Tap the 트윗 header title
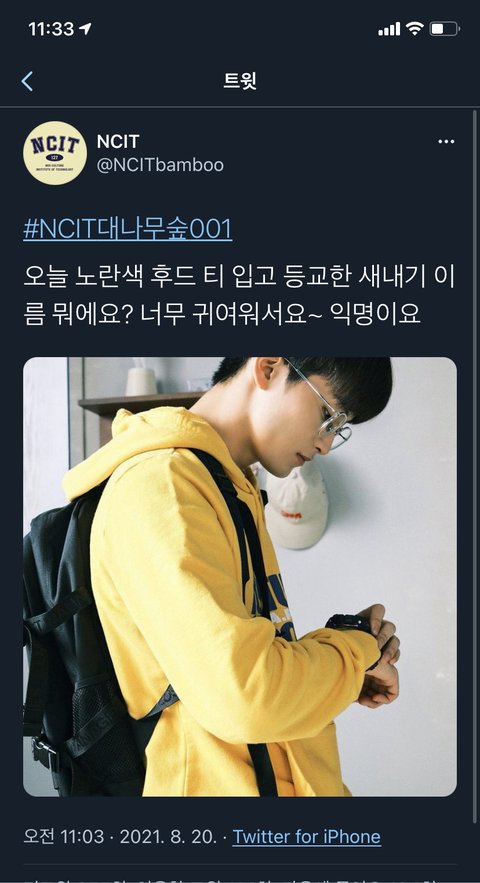The height and width of the screenshot is (883, 480). point(240,81)
